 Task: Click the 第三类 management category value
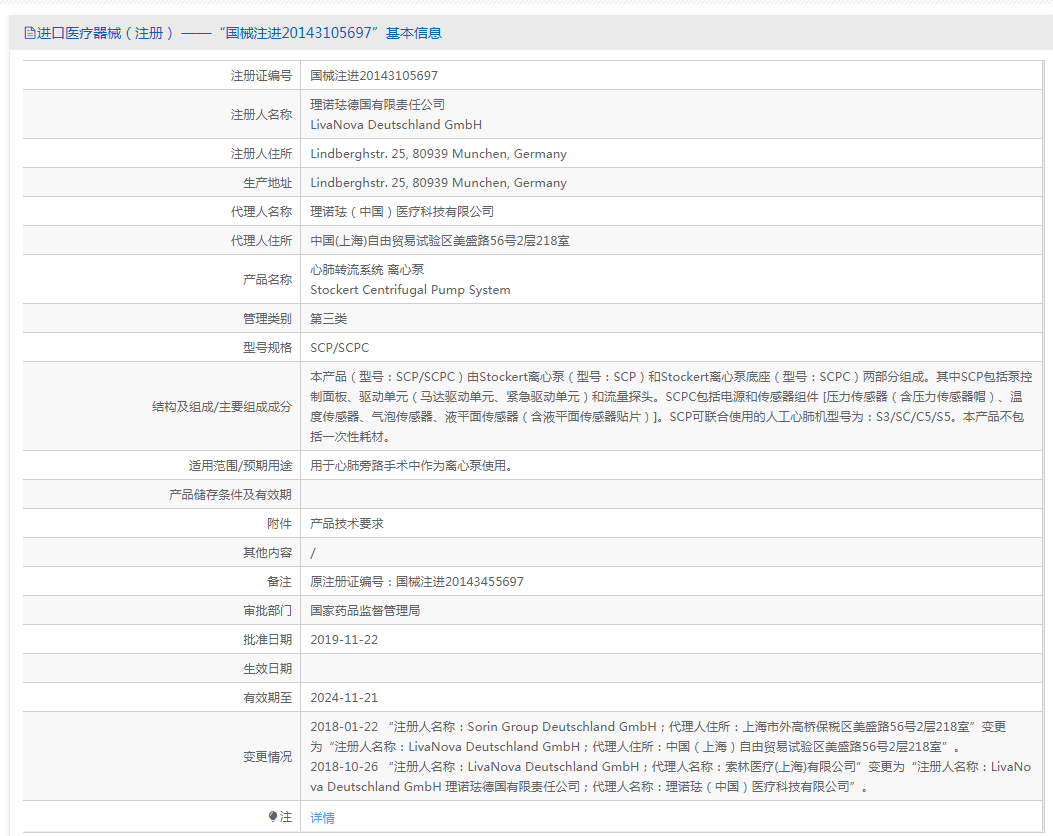point(328,319)
